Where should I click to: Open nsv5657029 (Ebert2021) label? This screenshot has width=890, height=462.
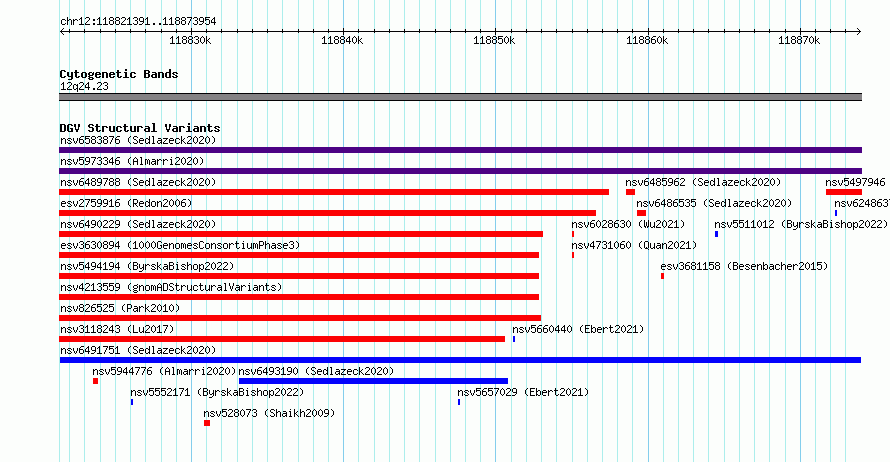click(x=523, y=392)
